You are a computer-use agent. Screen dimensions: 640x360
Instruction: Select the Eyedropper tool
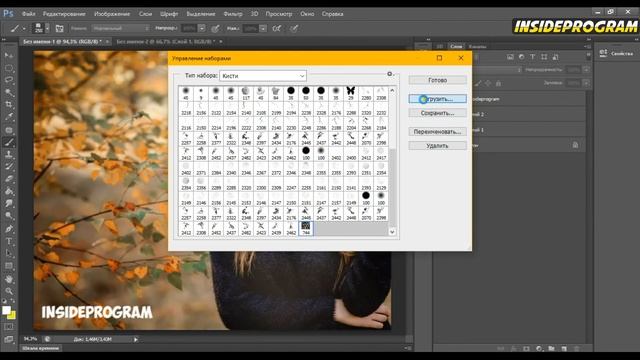click(9, 117)
